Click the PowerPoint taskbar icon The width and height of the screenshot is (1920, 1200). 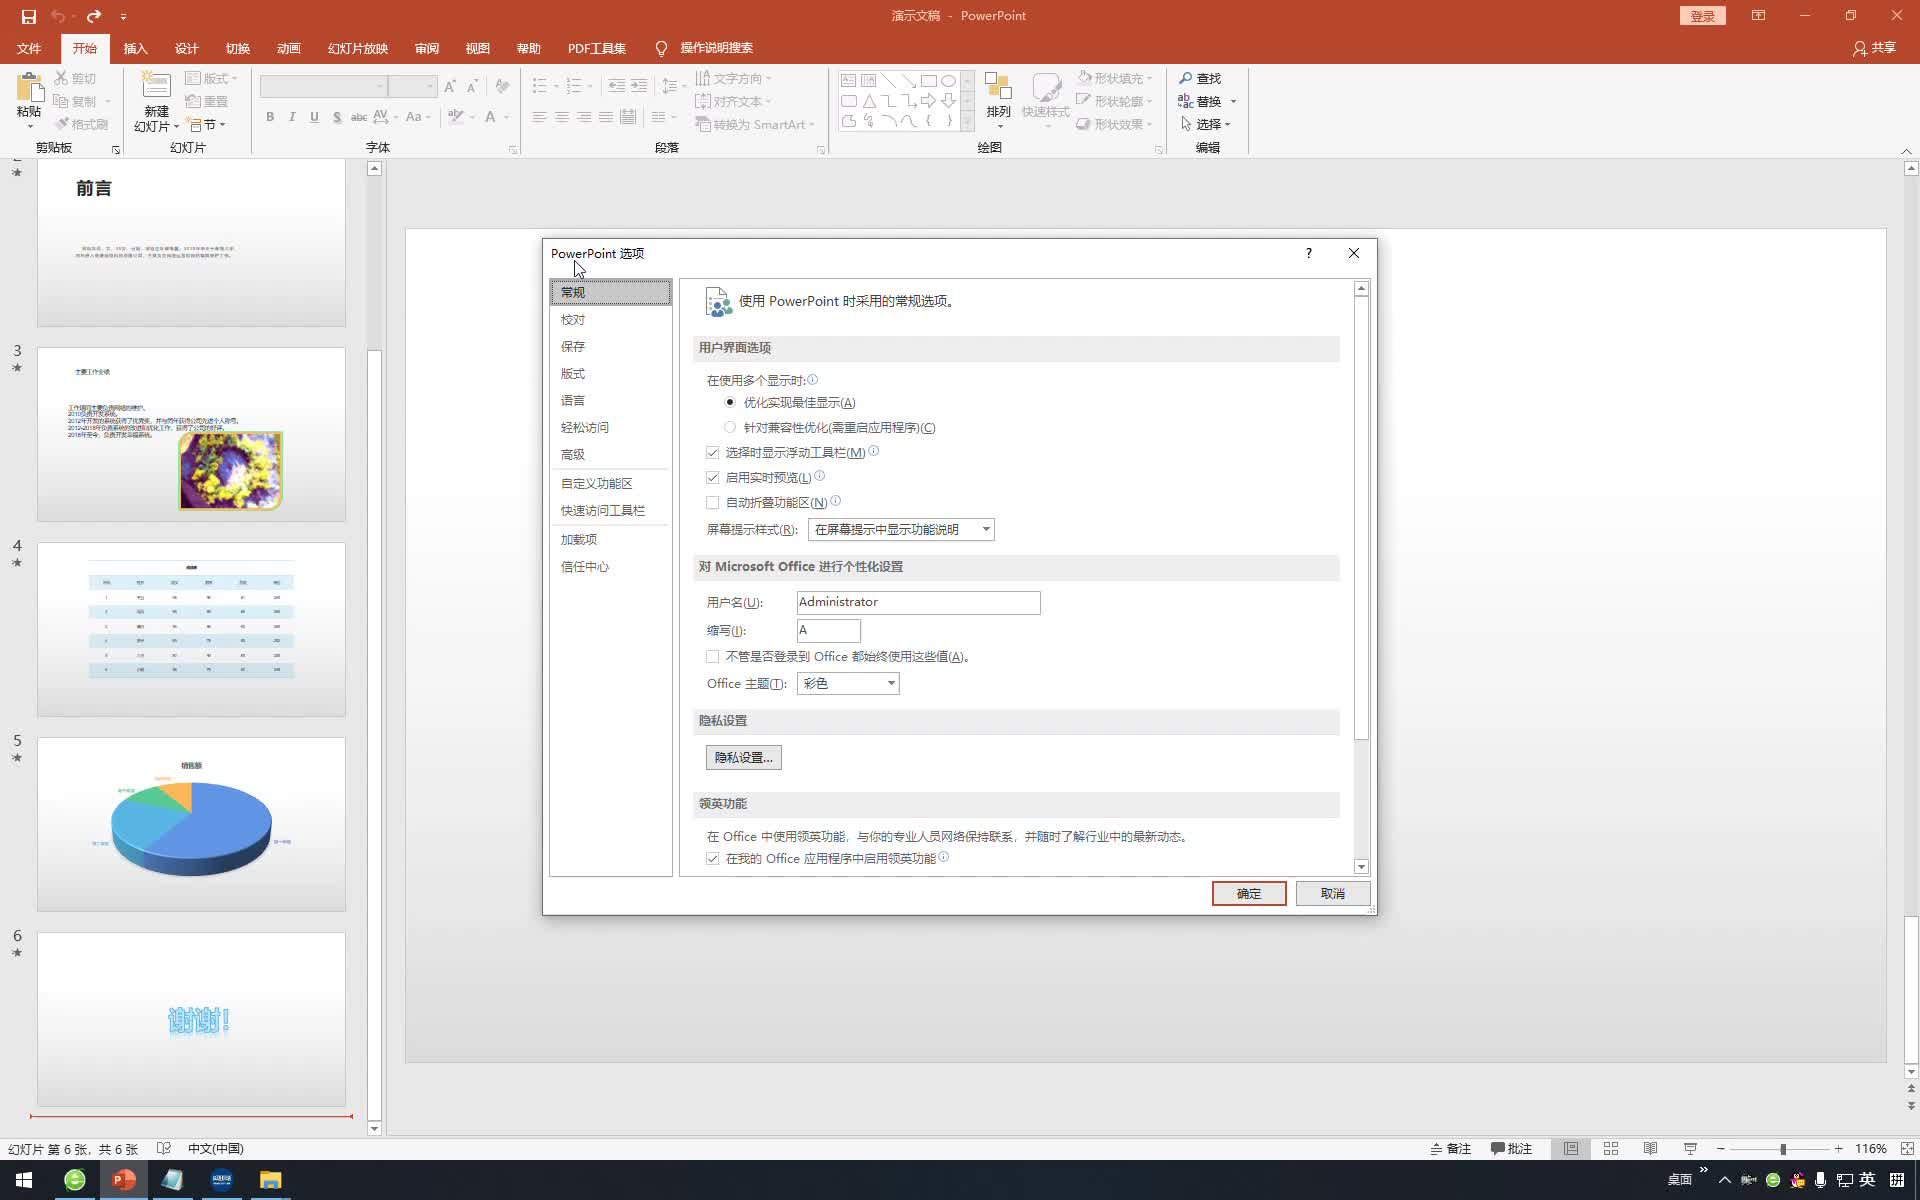123,1180
